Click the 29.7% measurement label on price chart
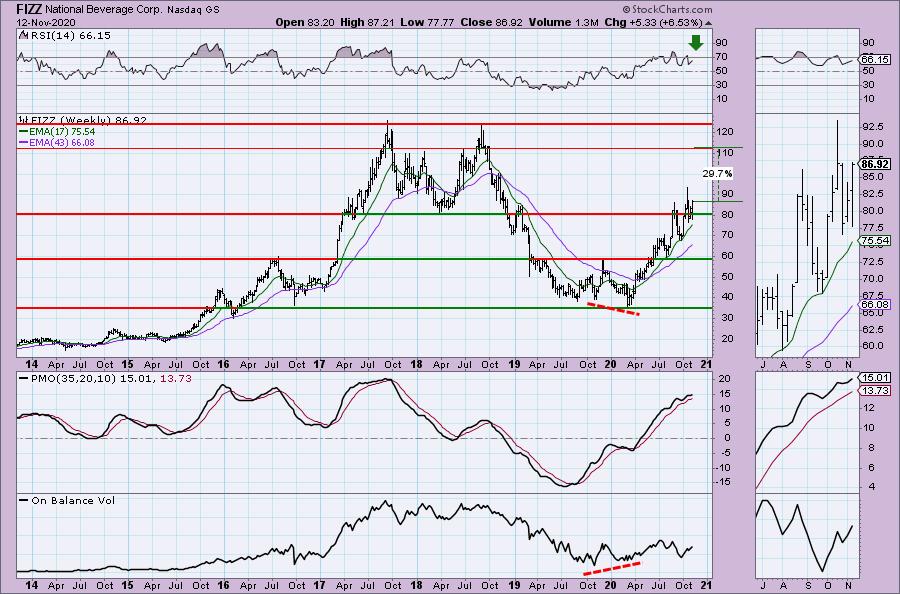 click(717, 173)
